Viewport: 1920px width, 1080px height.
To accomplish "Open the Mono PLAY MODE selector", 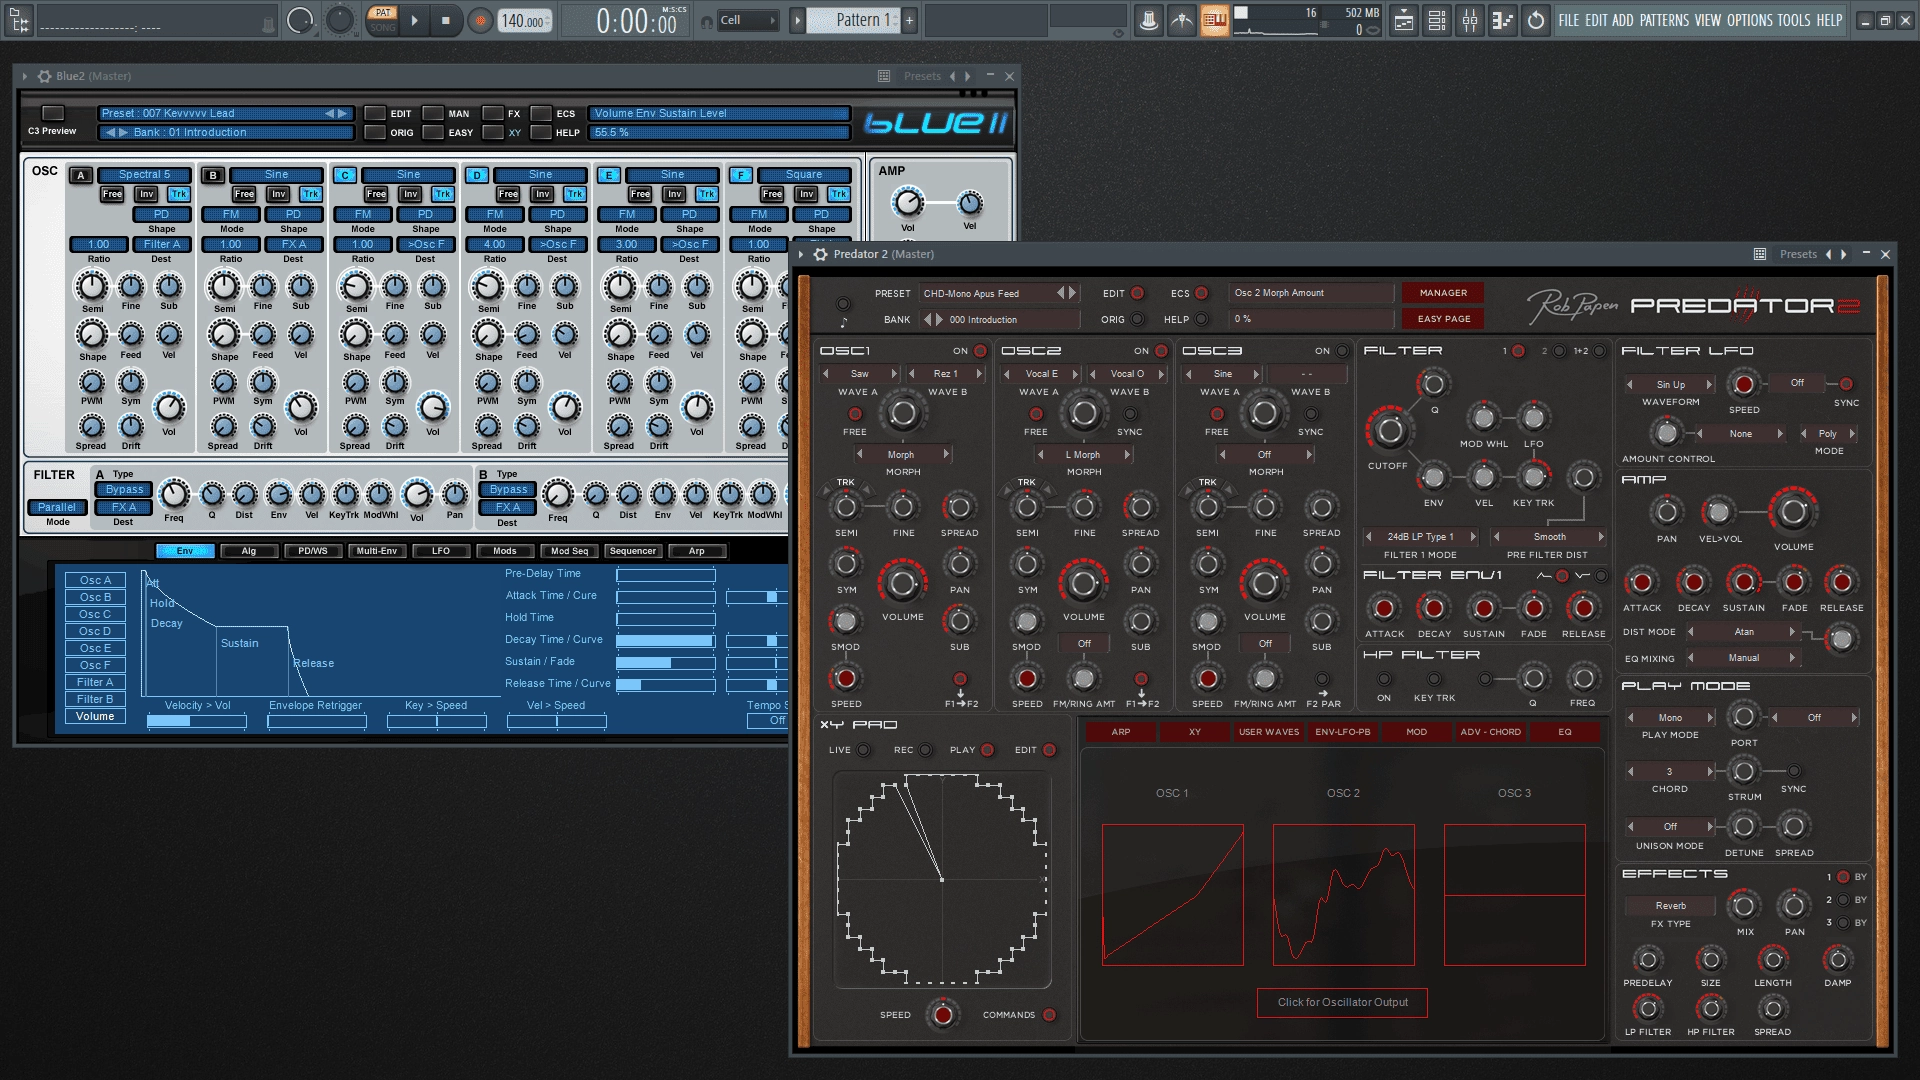I will point(1670,718).
